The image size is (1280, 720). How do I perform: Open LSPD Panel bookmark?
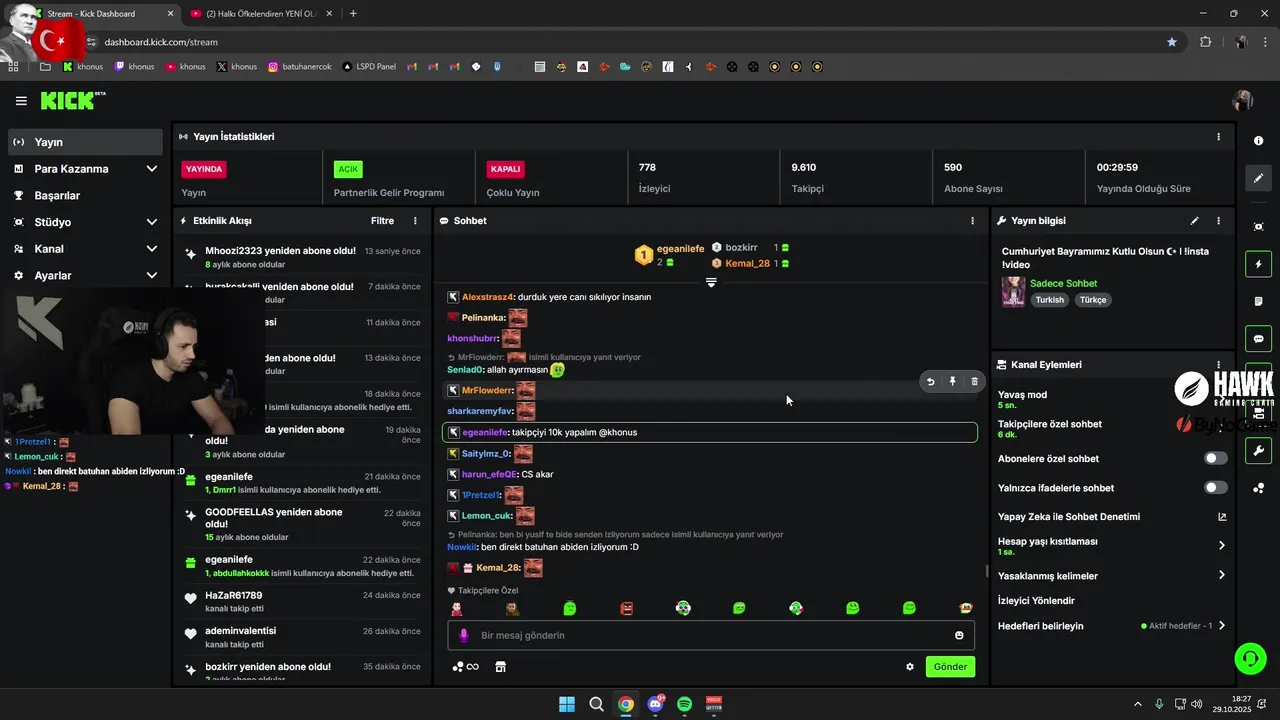(x=369, y=67)
